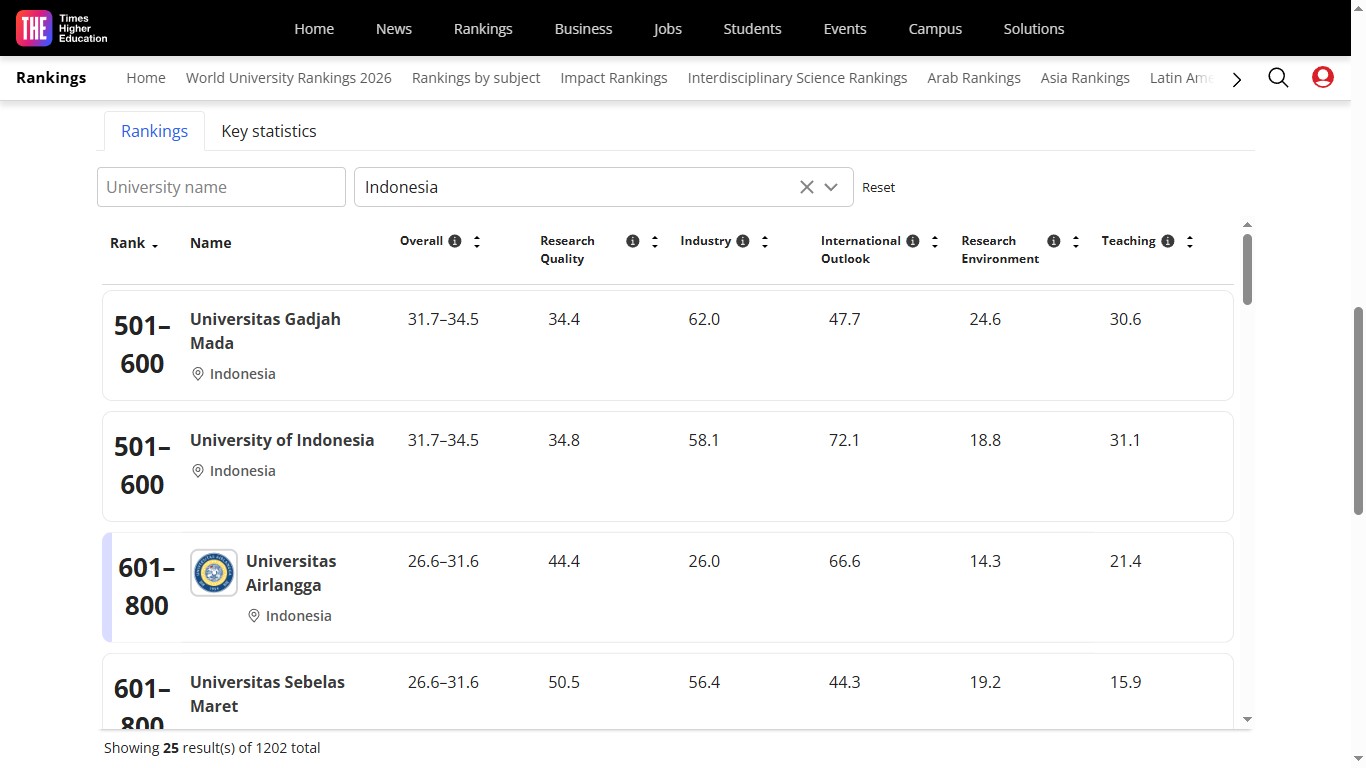Click the Industry column info icon

[743, 241]
